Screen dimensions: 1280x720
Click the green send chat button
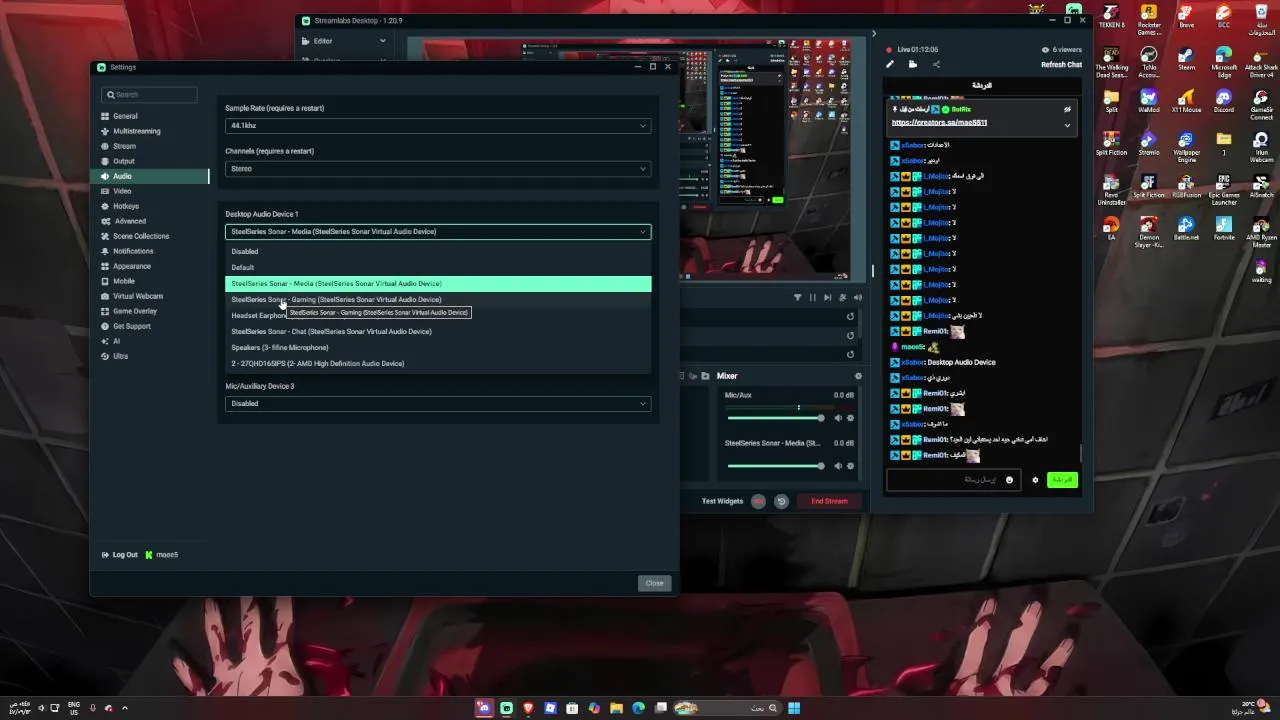pos(1062,480)
